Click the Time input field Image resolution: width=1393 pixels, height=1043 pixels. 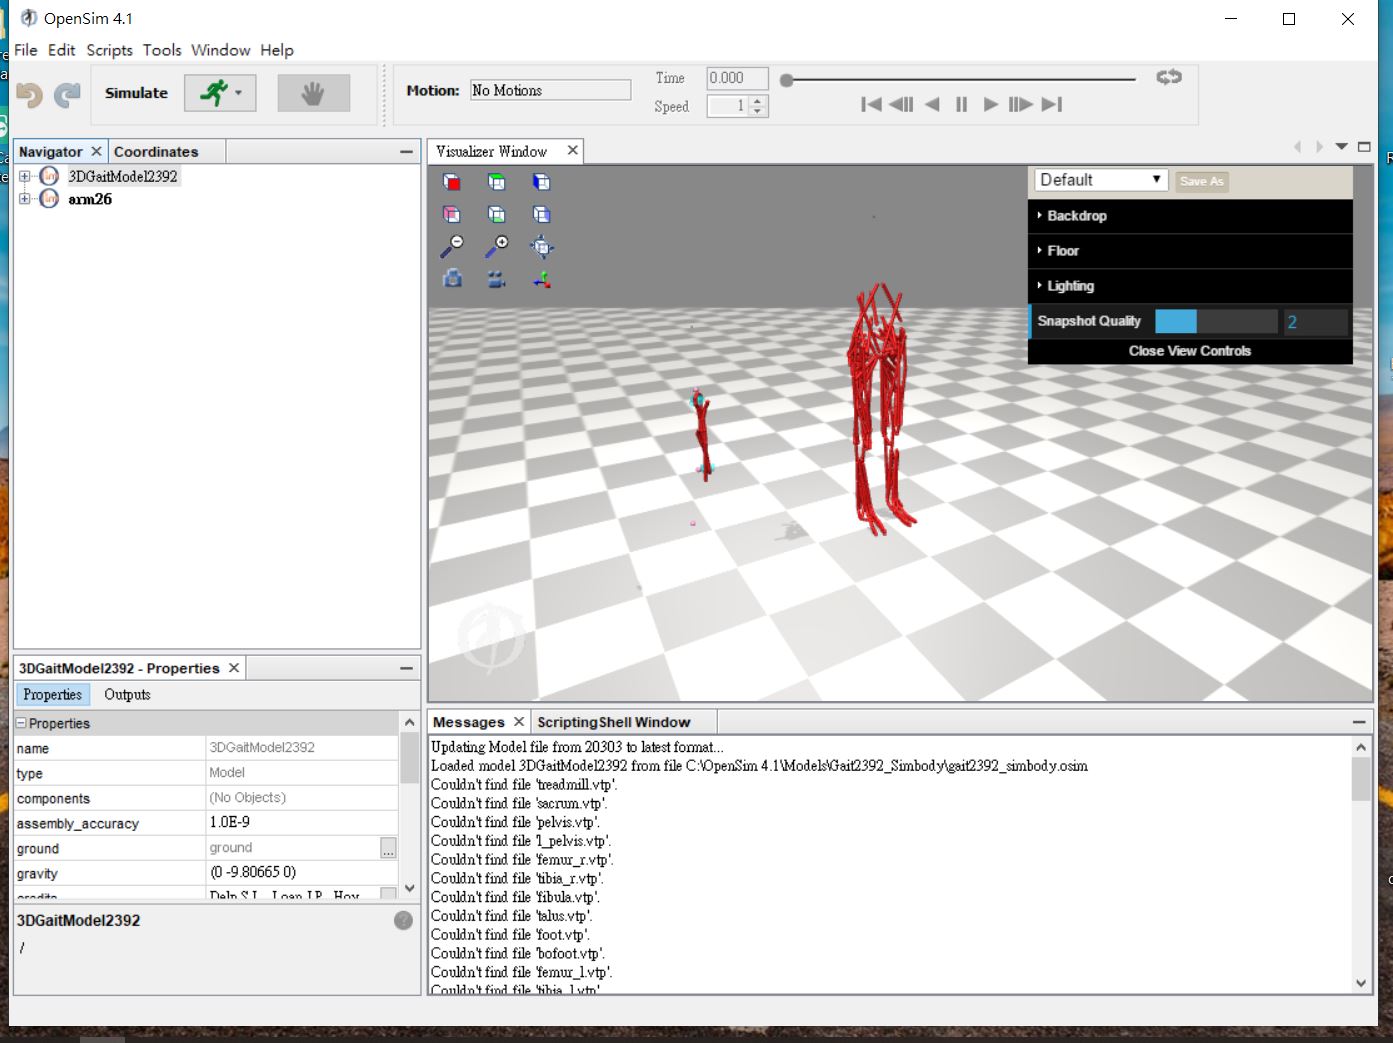coord(737,78)
